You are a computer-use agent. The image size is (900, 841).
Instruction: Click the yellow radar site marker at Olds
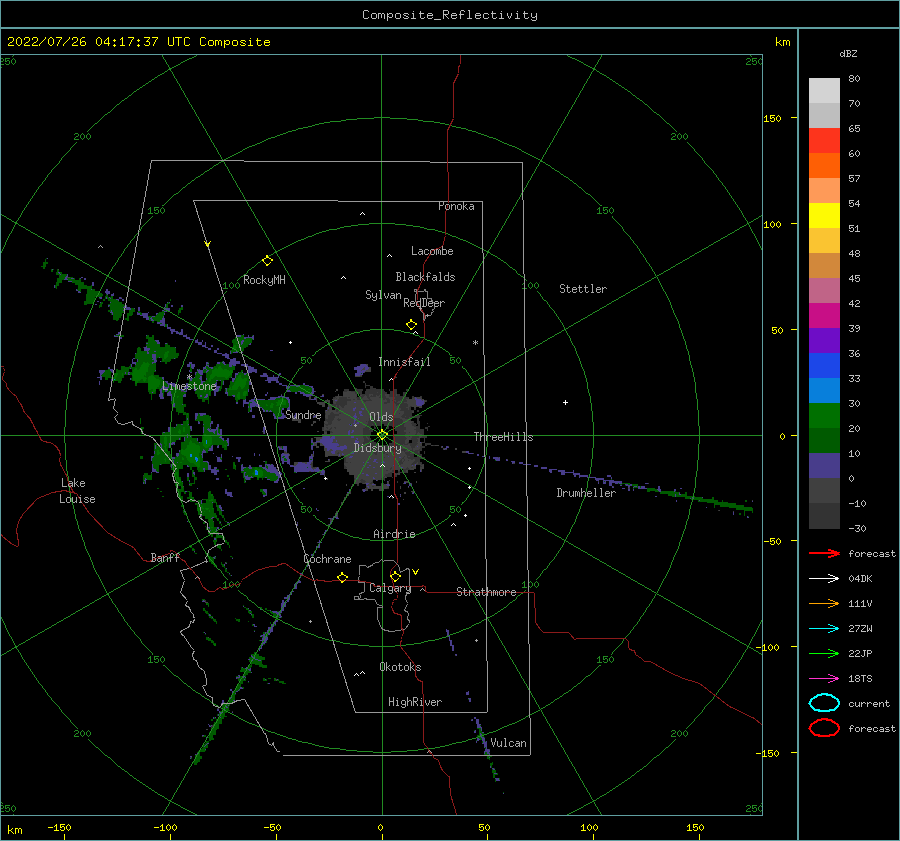pyautogui.click(x=382, y=435)
